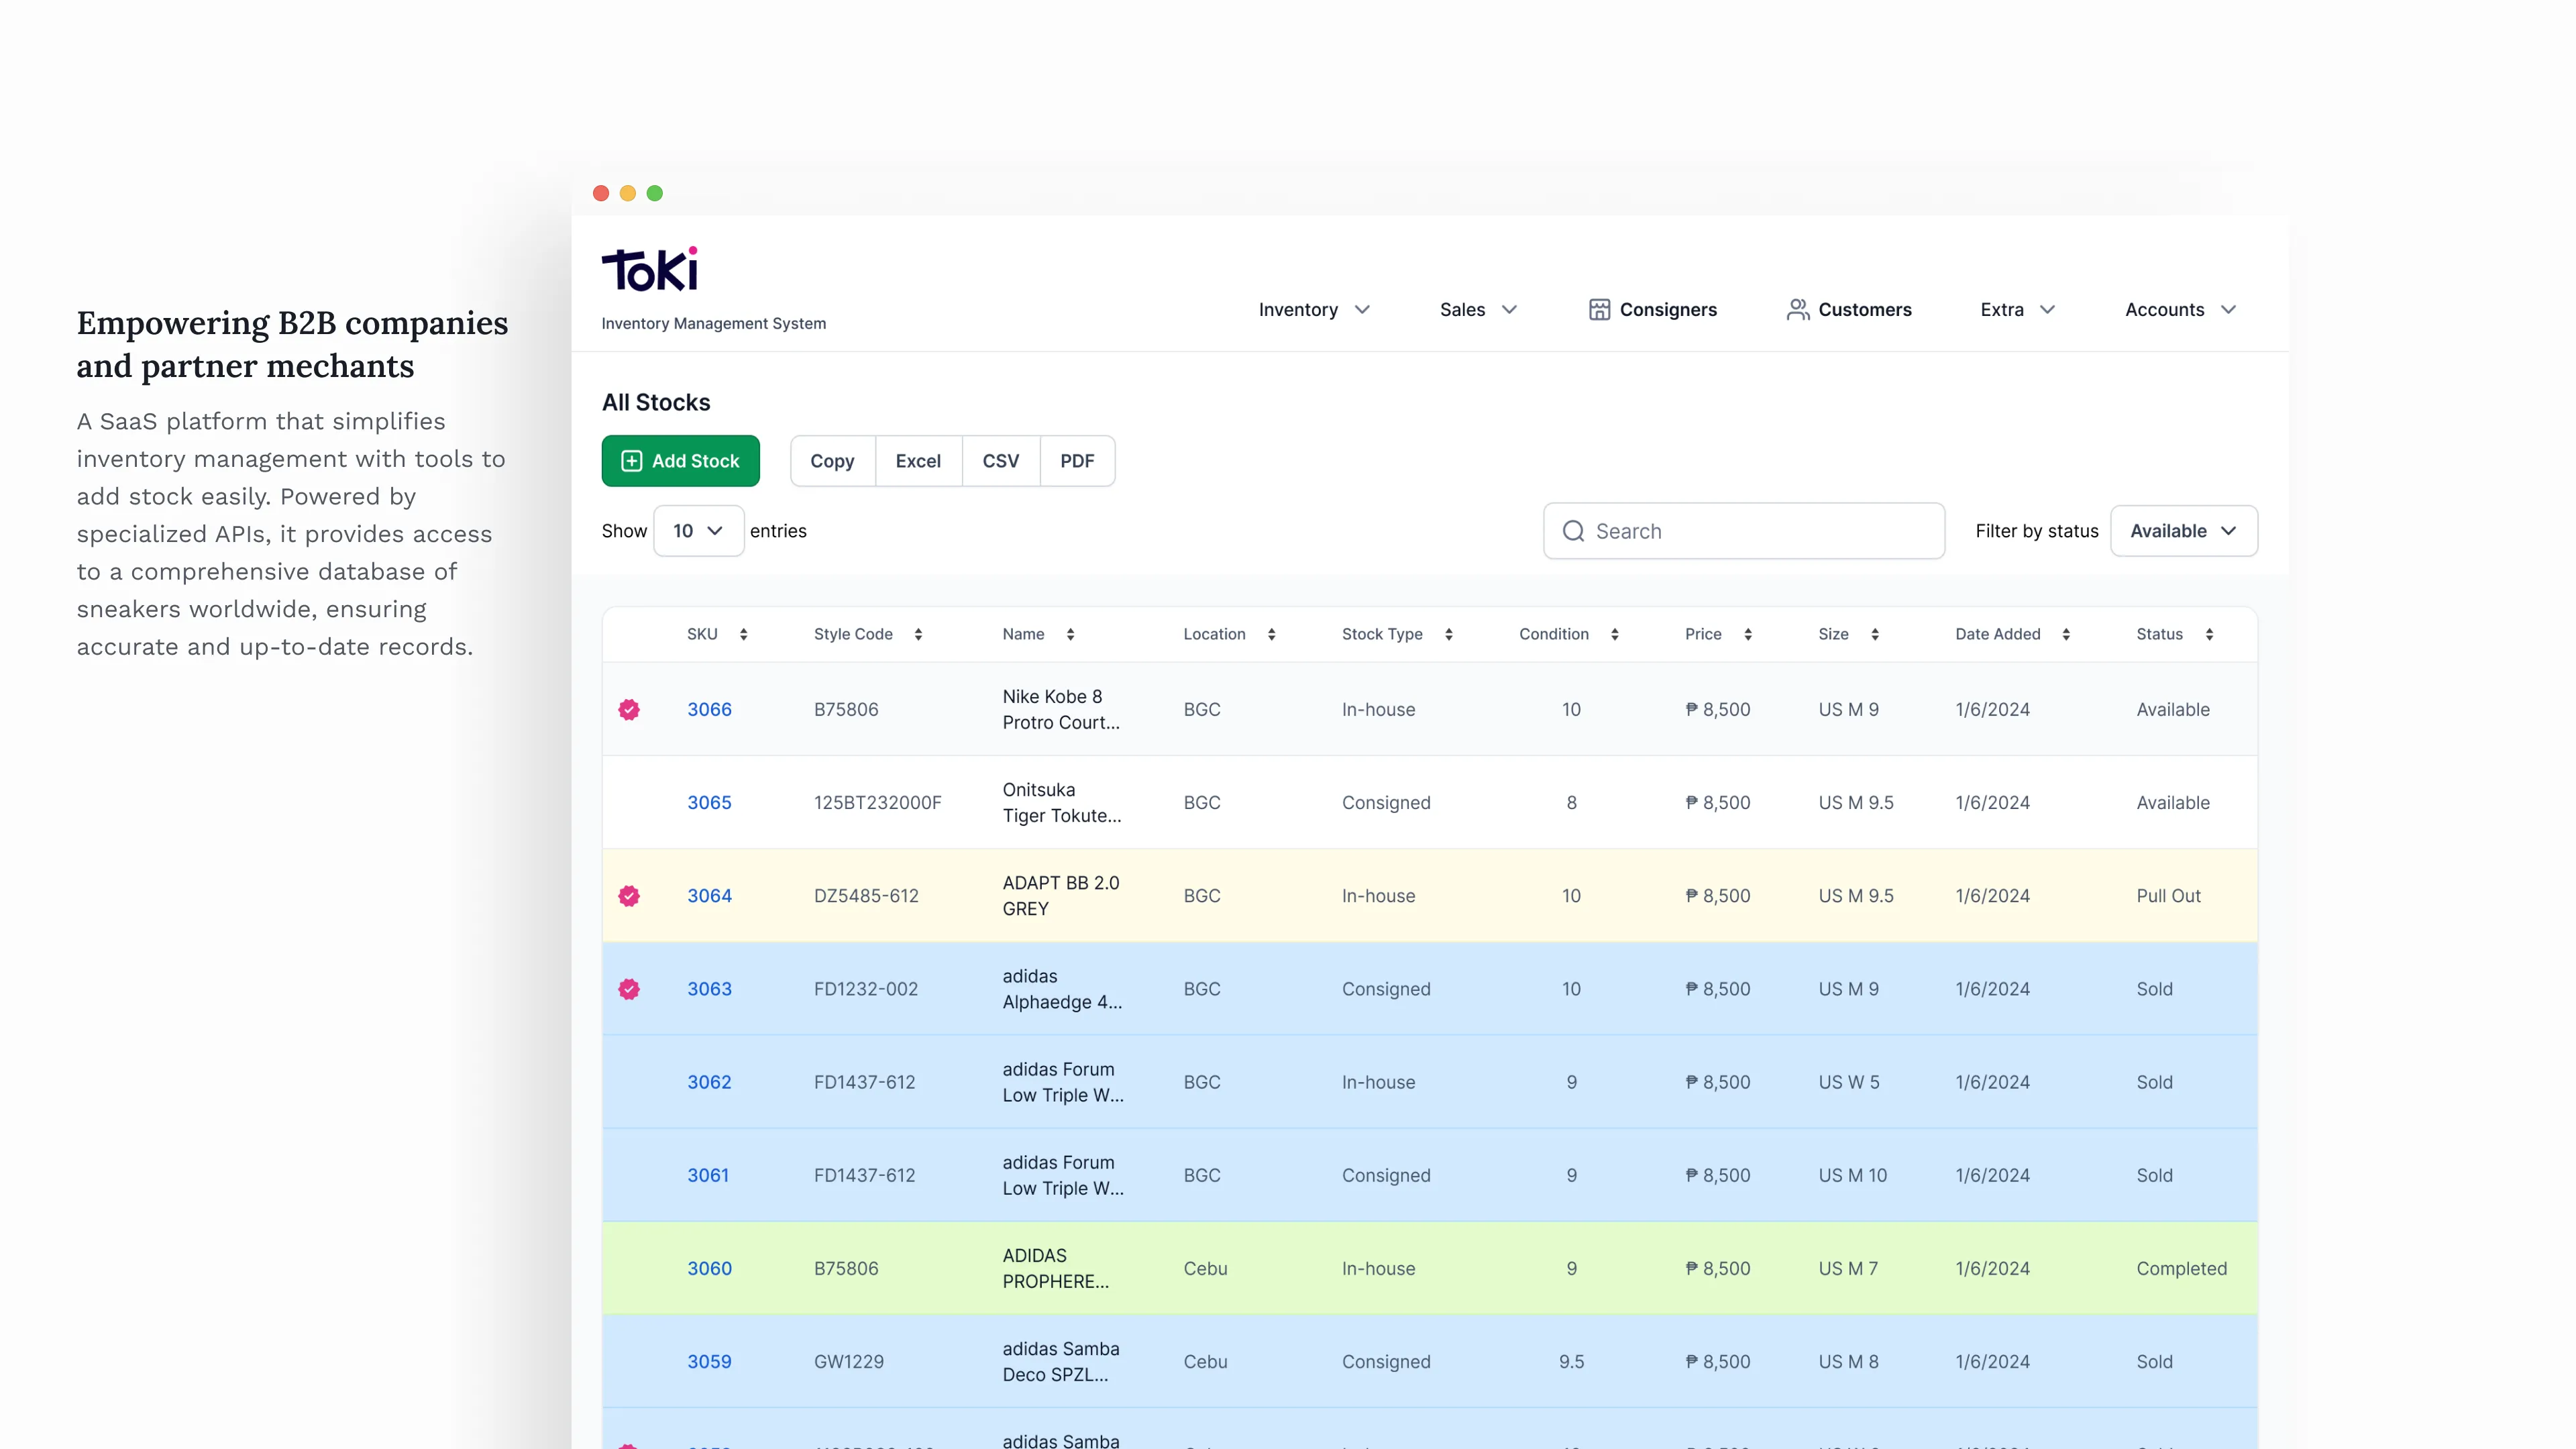Click the pink verified badge on SKU 3064

coord(629,895)
